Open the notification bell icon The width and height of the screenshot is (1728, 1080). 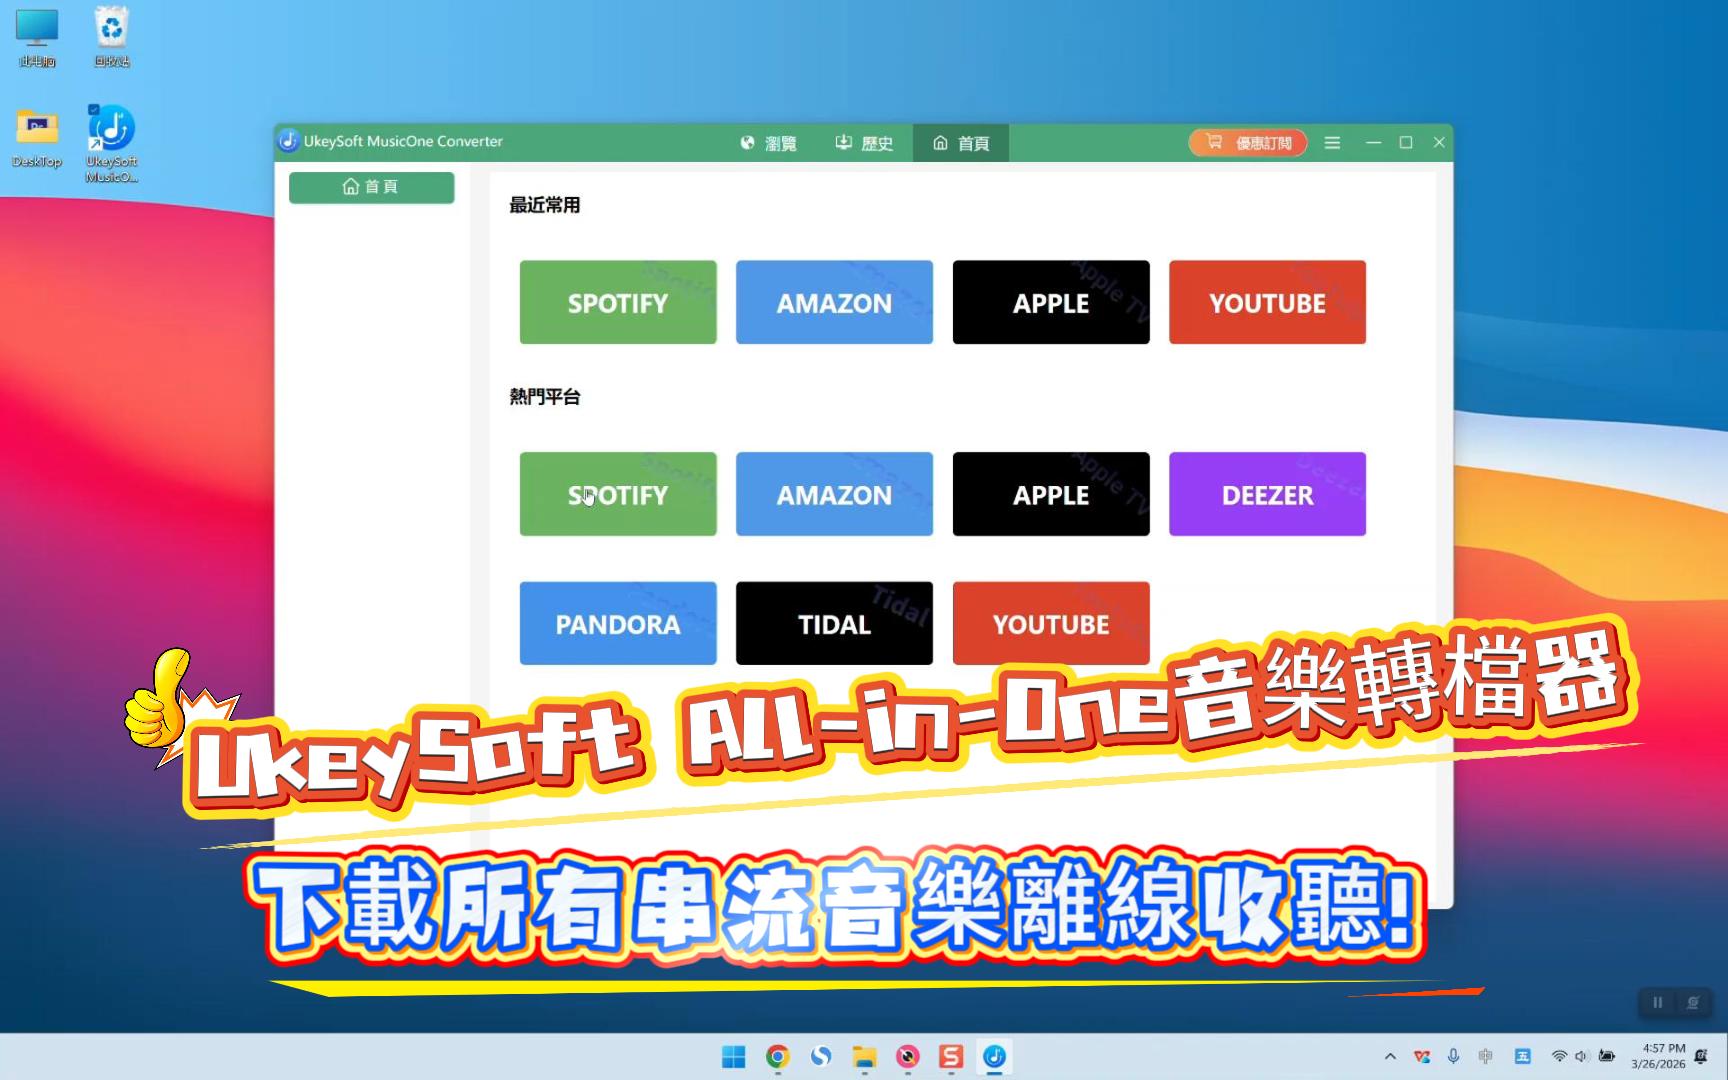[x=1701, y=1057]
